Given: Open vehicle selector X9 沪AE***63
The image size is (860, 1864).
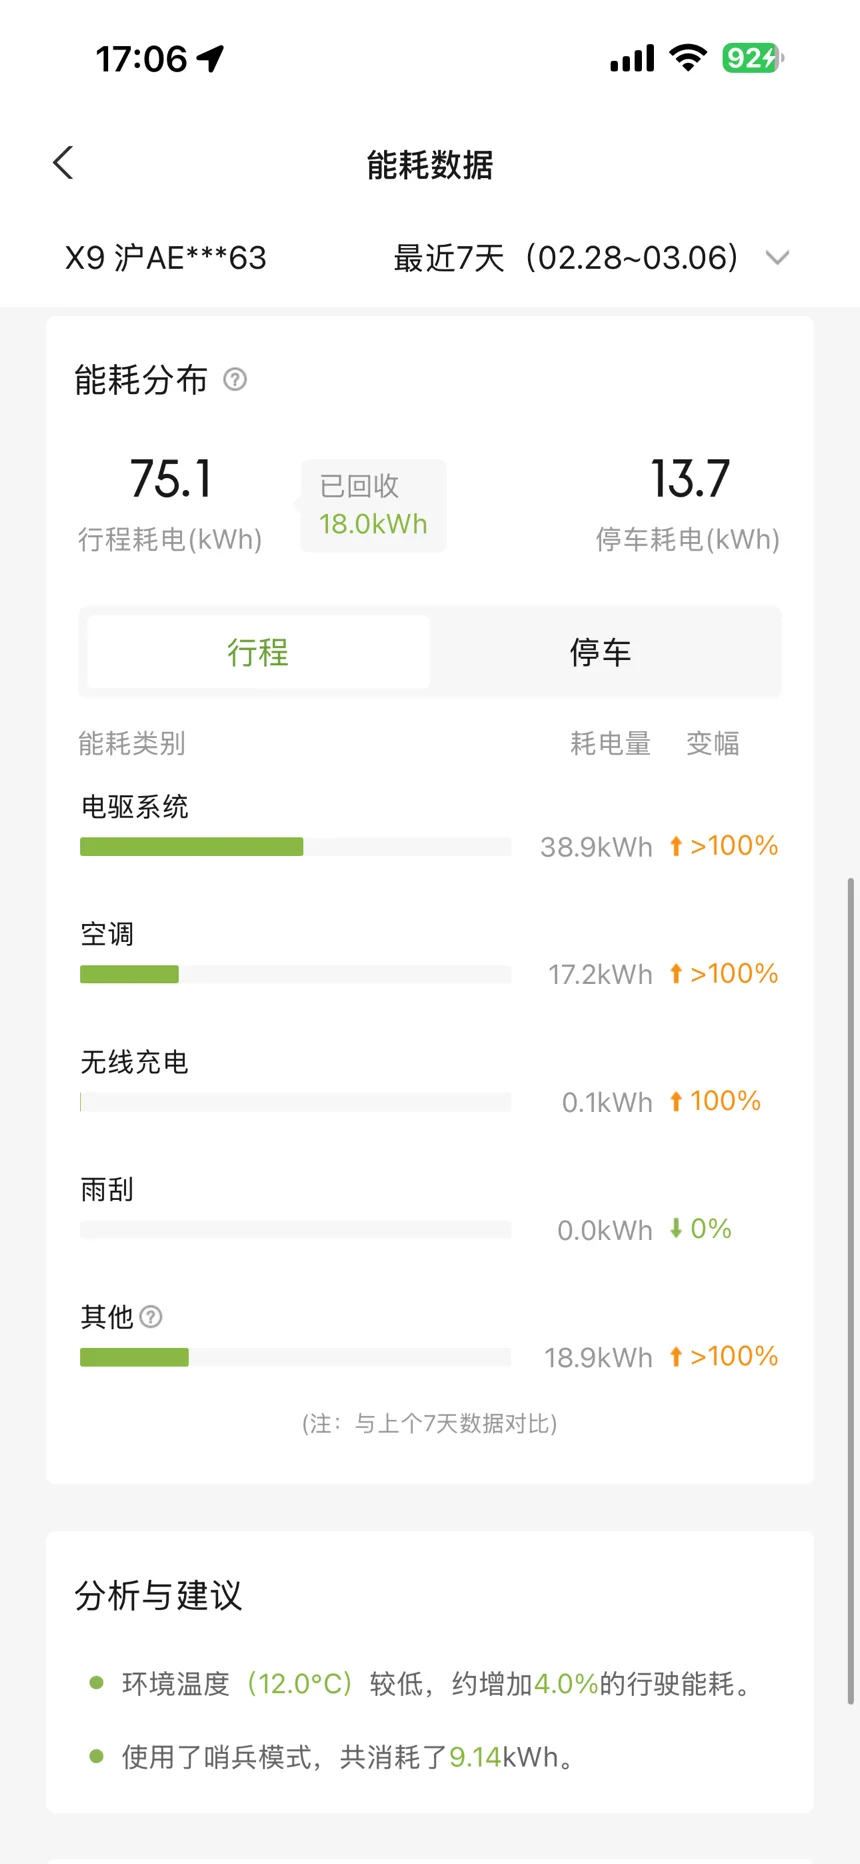Looking at the screenshot, I should (x=166, y=258).
